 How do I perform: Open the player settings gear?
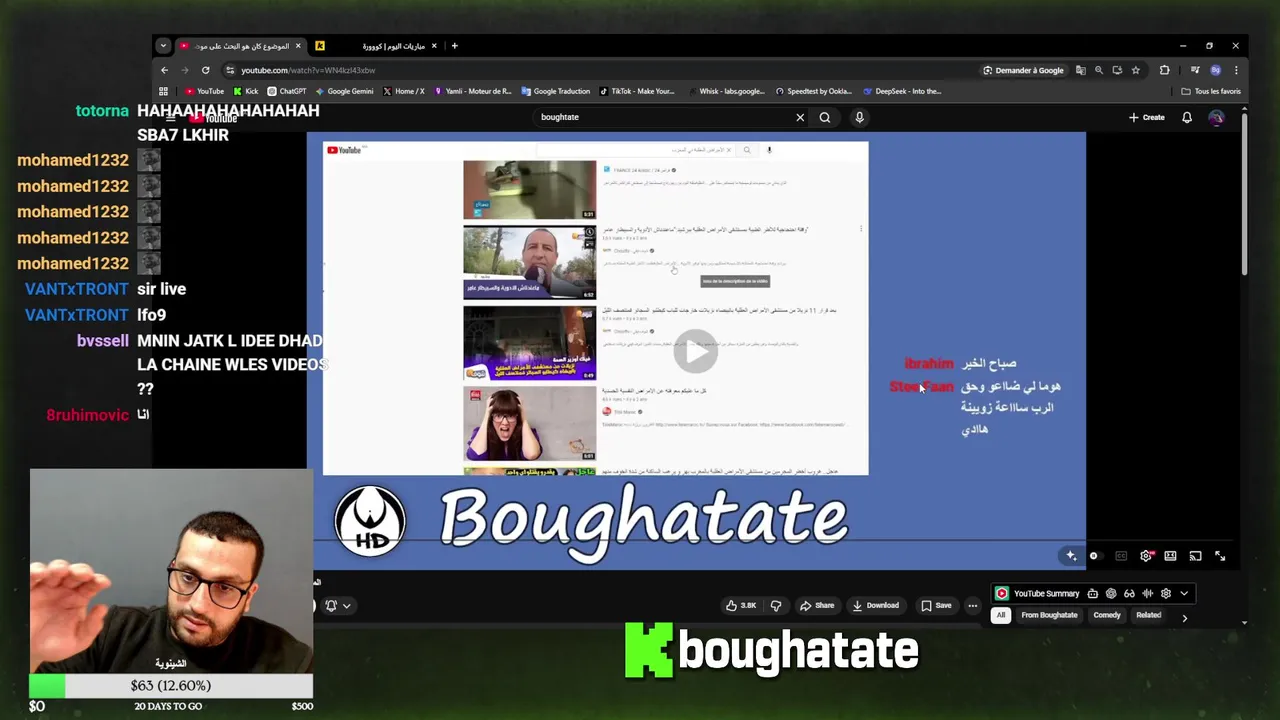1146,556
